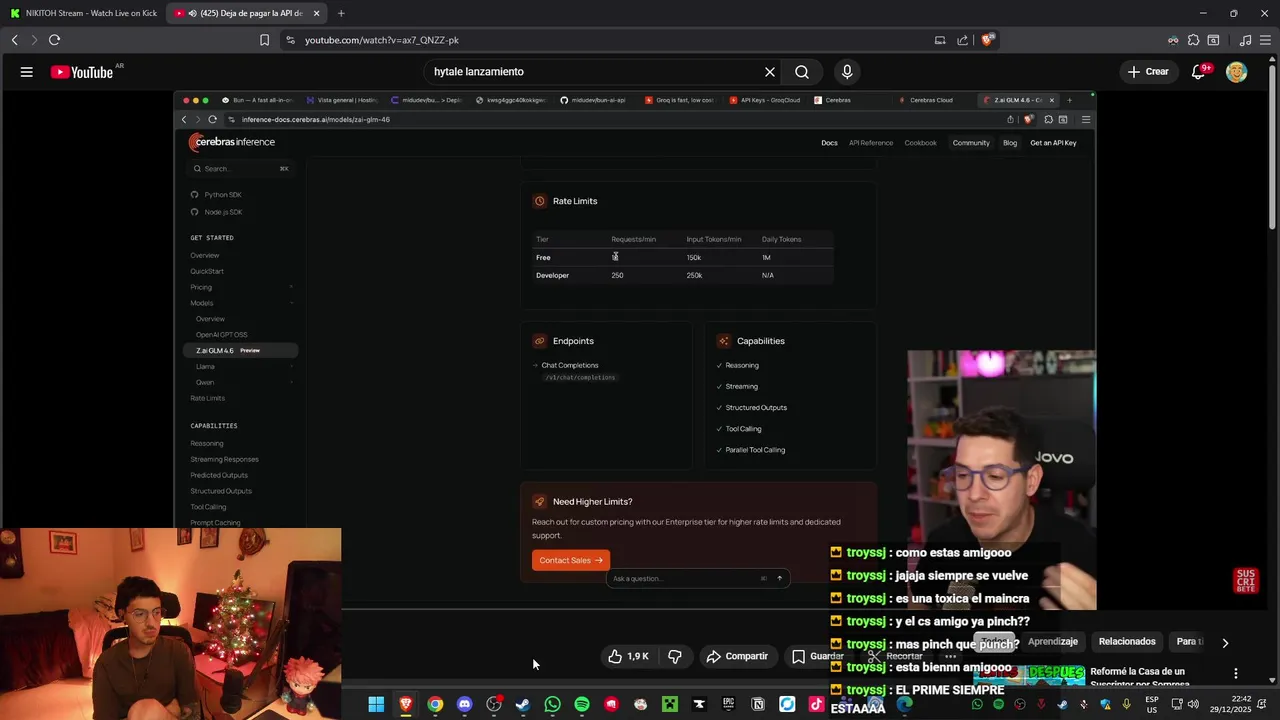Open a new browser tab
The image size is (1280, 720).
tap(341, 13)
